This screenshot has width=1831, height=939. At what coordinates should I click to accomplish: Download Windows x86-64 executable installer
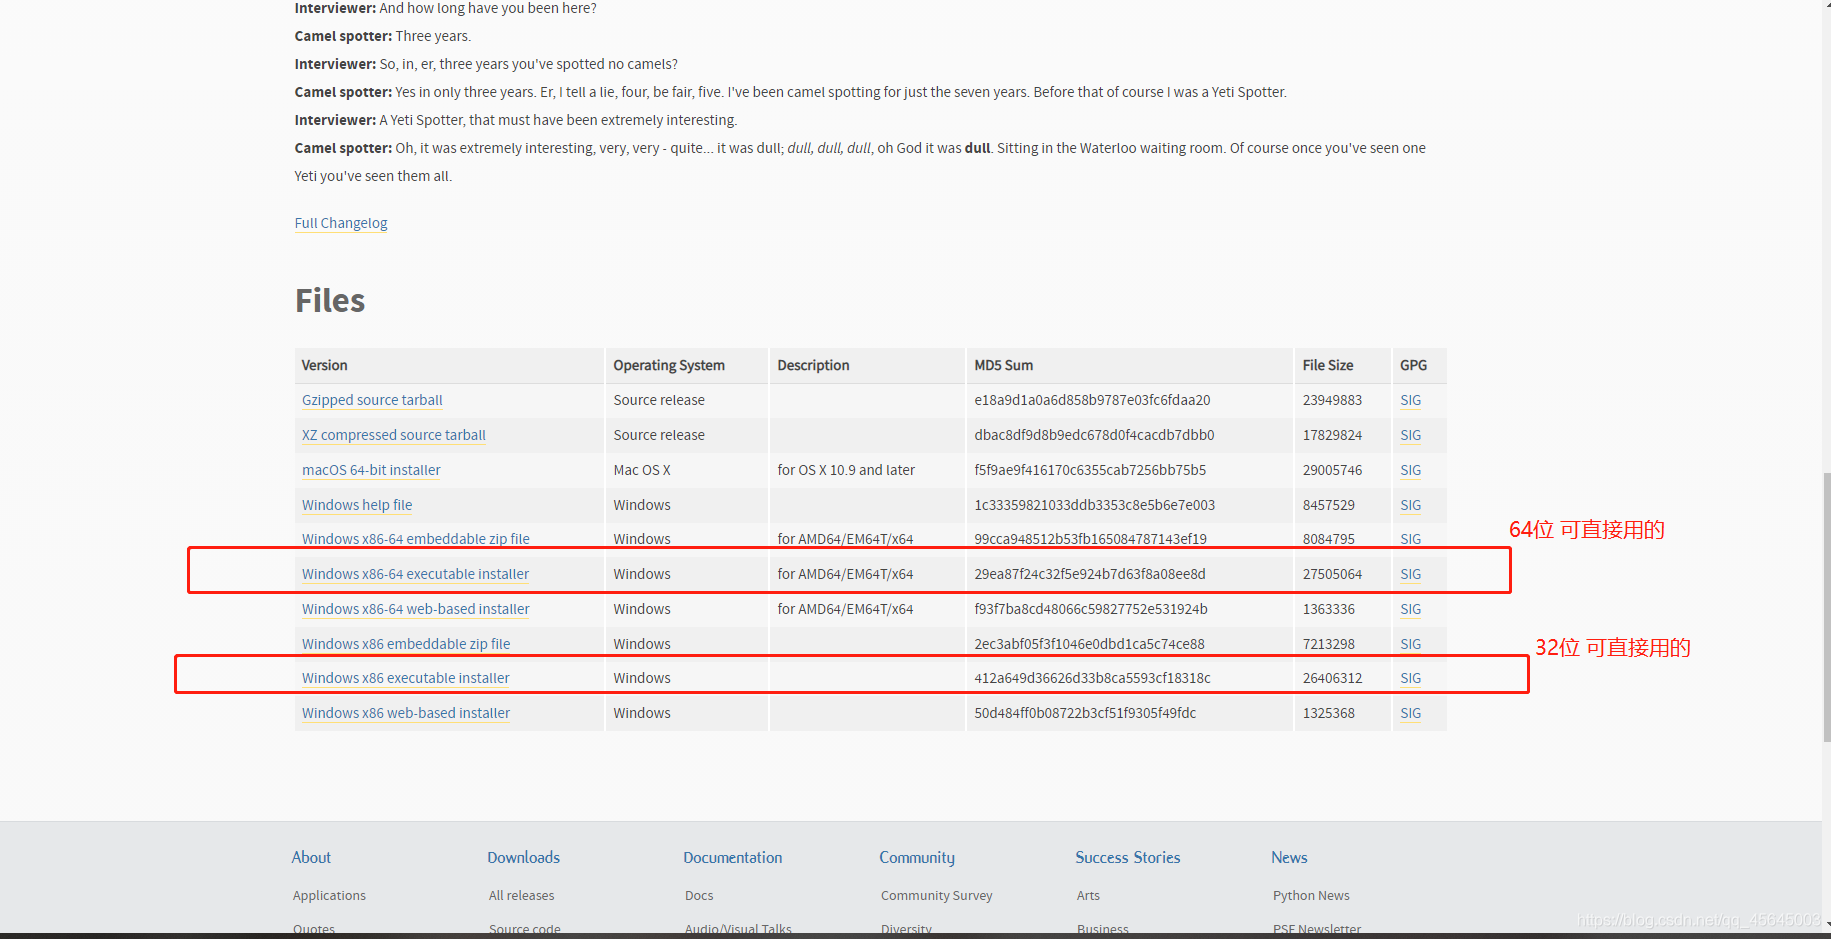[416, 574]
